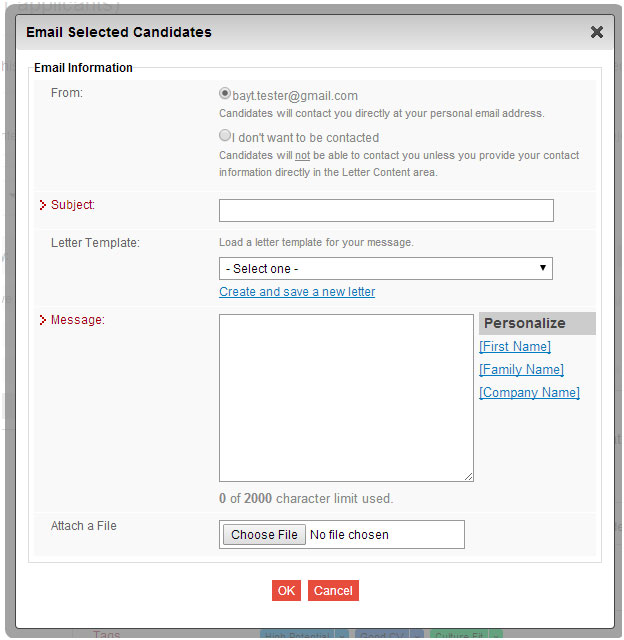Choose "I don't want to be contacted"
624x640 pixels.
225,136
